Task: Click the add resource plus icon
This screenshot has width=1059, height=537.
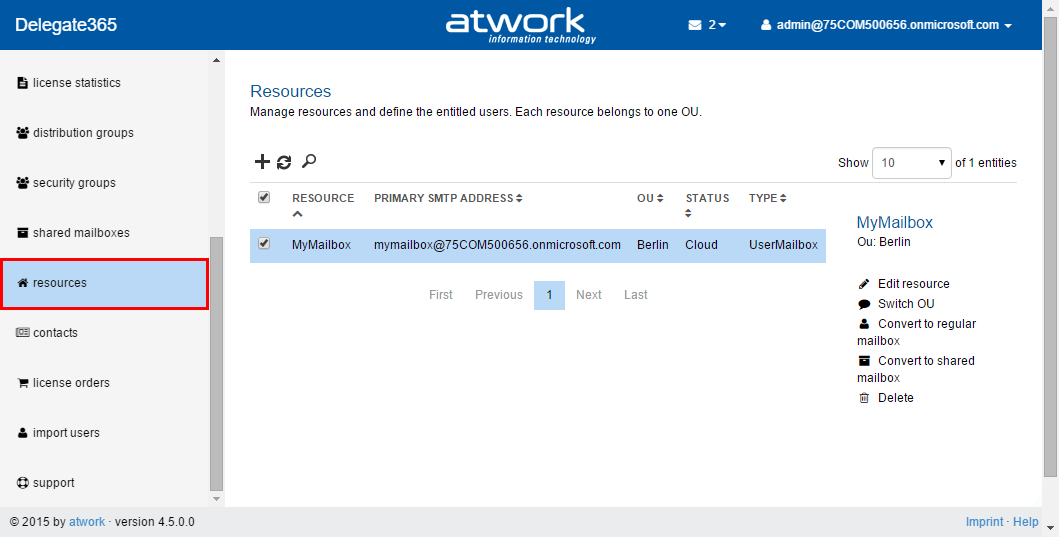Action: (261, 161)
